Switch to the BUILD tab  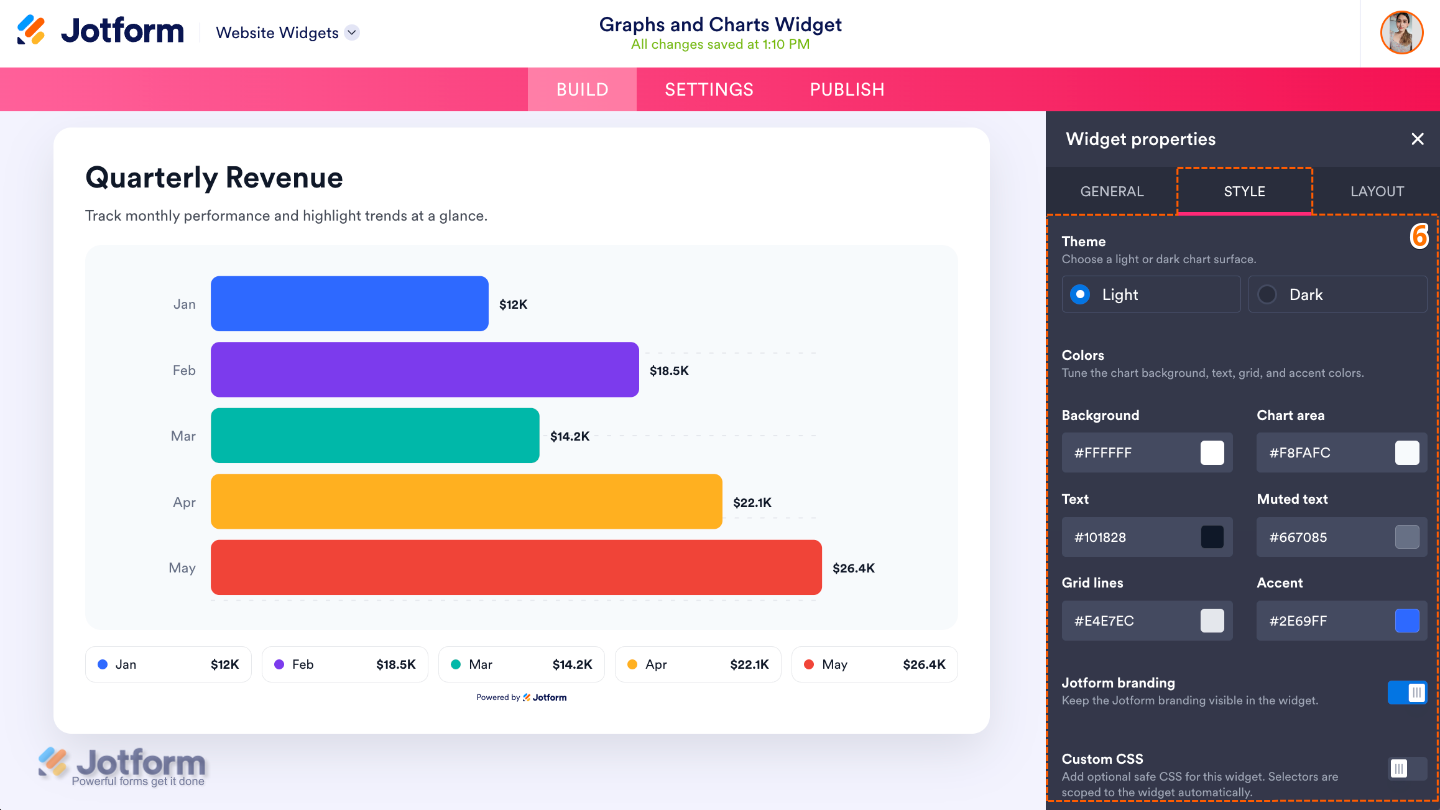point(582,89)
